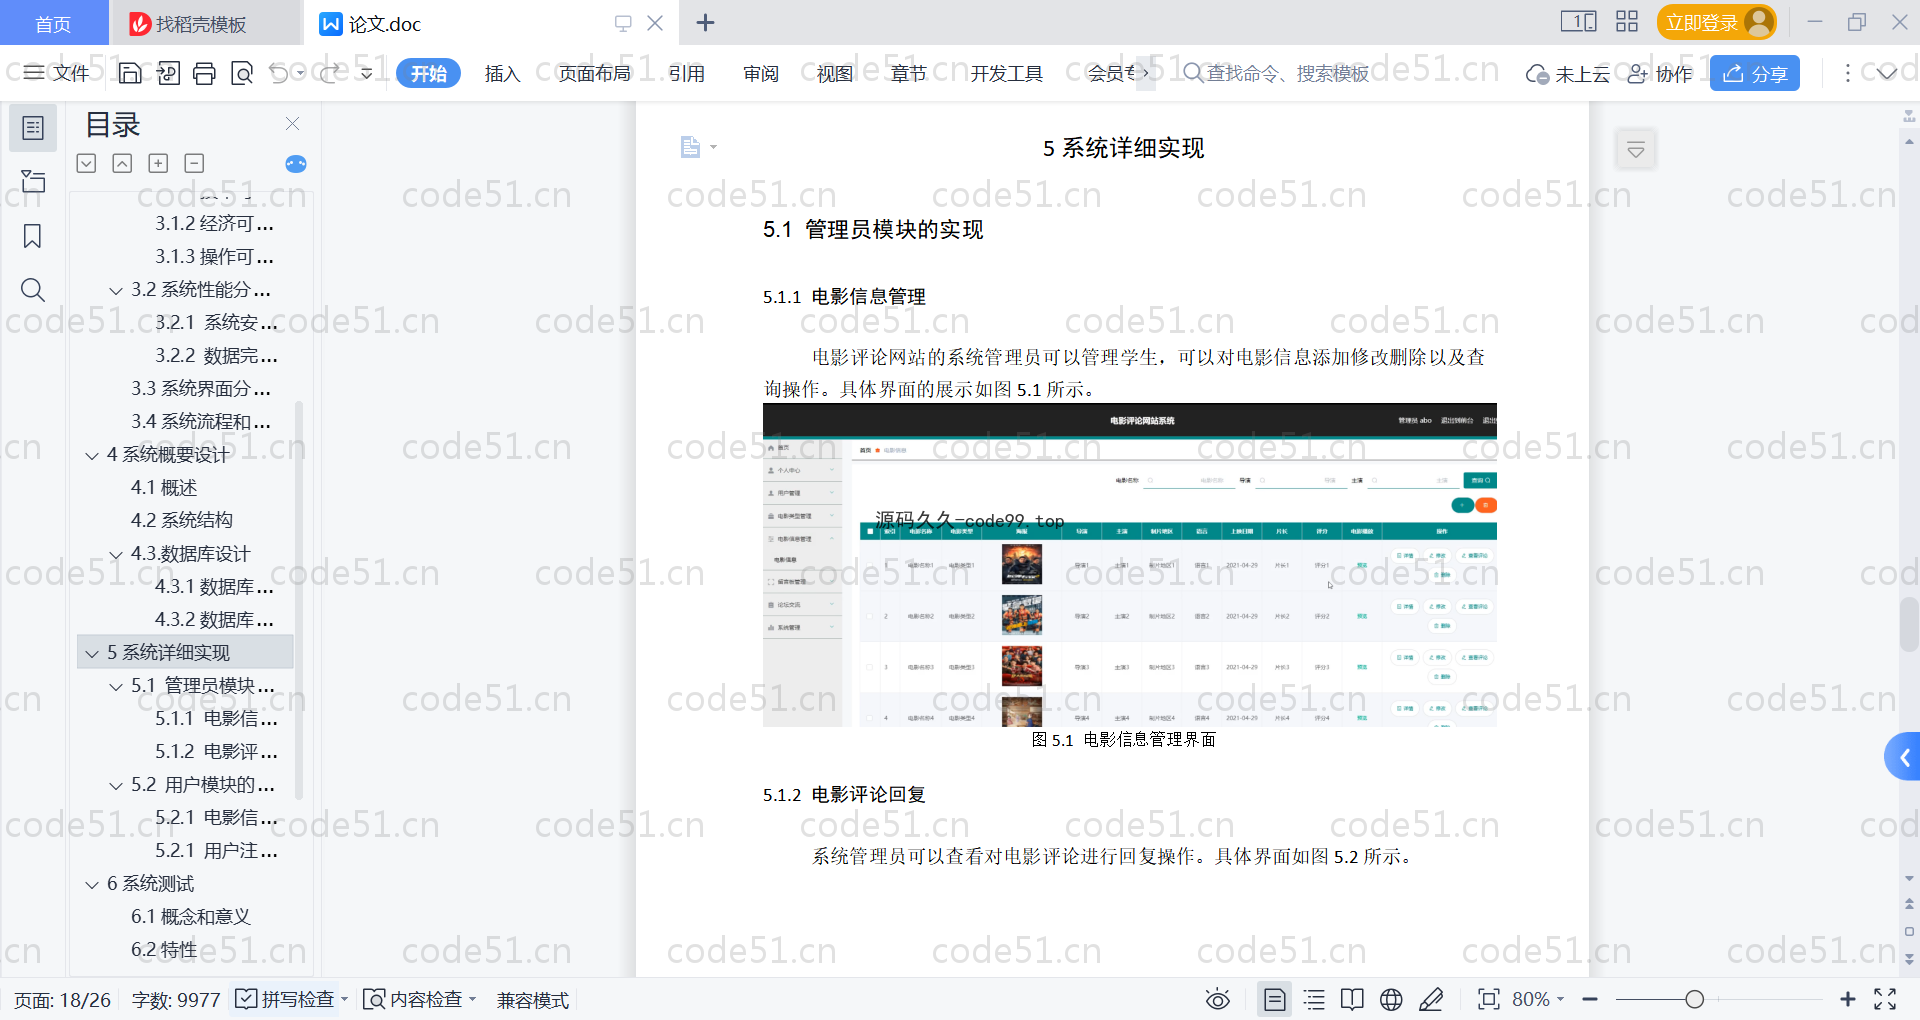The height and width of the screenshot is (1020, 1920).
Task: Click the search command input field
Action: click(1277, 73)
